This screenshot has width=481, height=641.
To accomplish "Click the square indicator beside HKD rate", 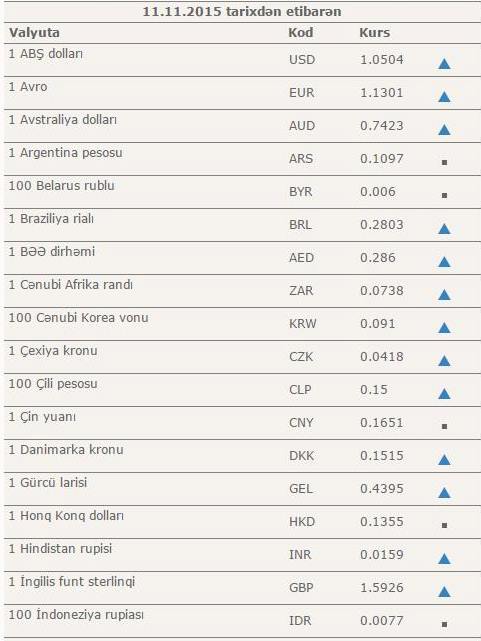I will pos(445,525).
